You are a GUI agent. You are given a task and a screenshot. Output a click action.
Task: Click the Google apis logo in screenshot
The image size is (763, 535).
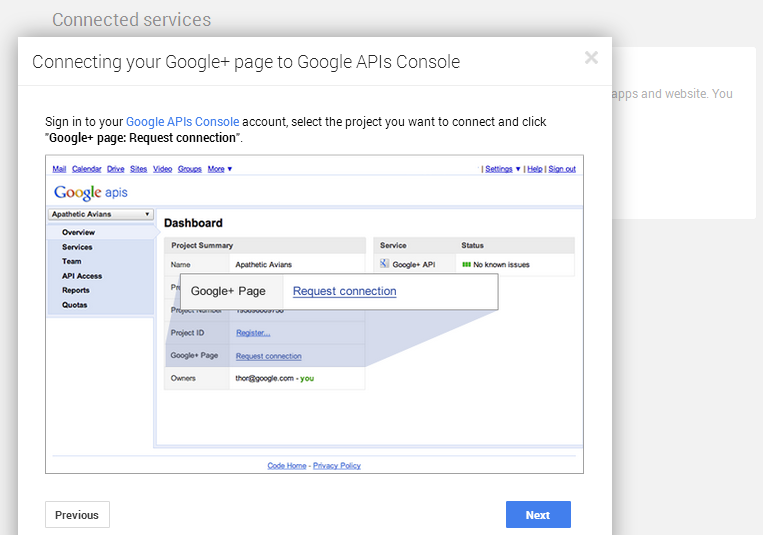pos(91,192)
